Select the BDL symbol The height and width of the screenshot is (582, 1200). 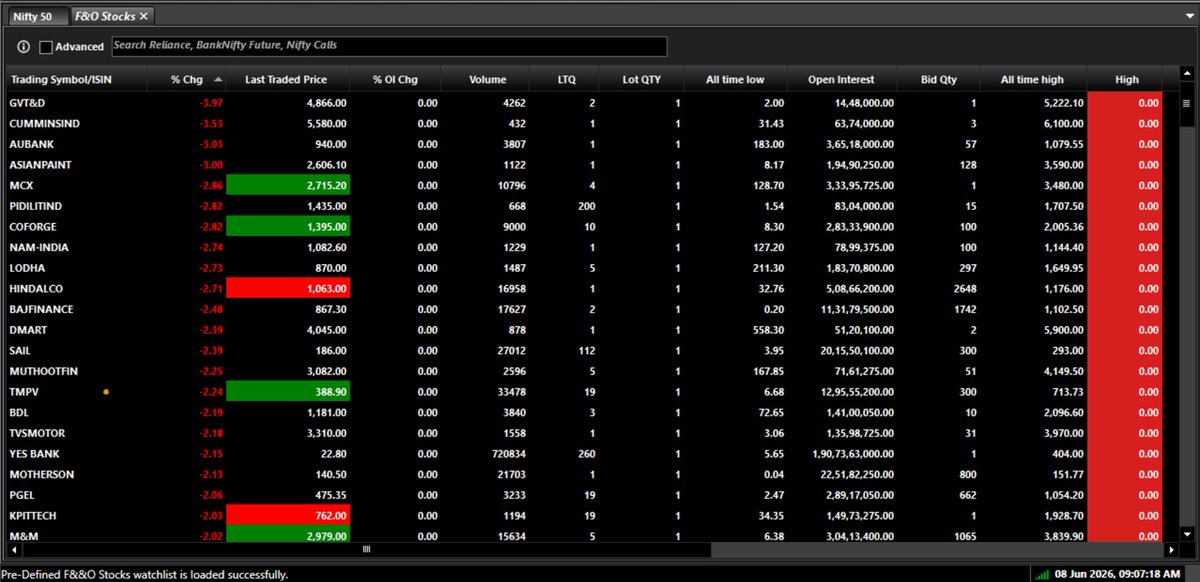point(19,412)
